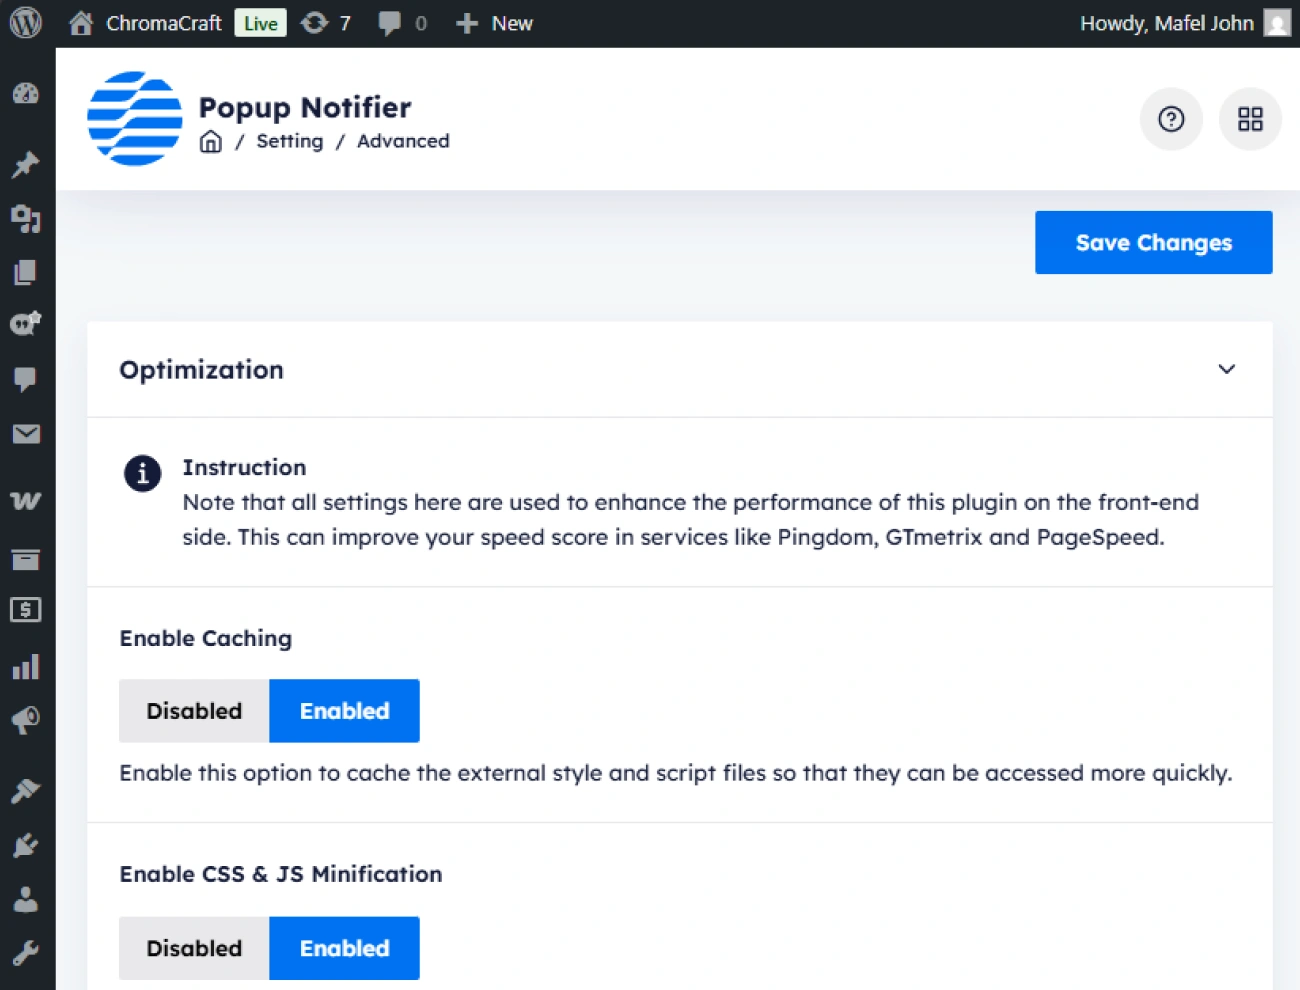Open the Analytics bar chart icon

26,666
